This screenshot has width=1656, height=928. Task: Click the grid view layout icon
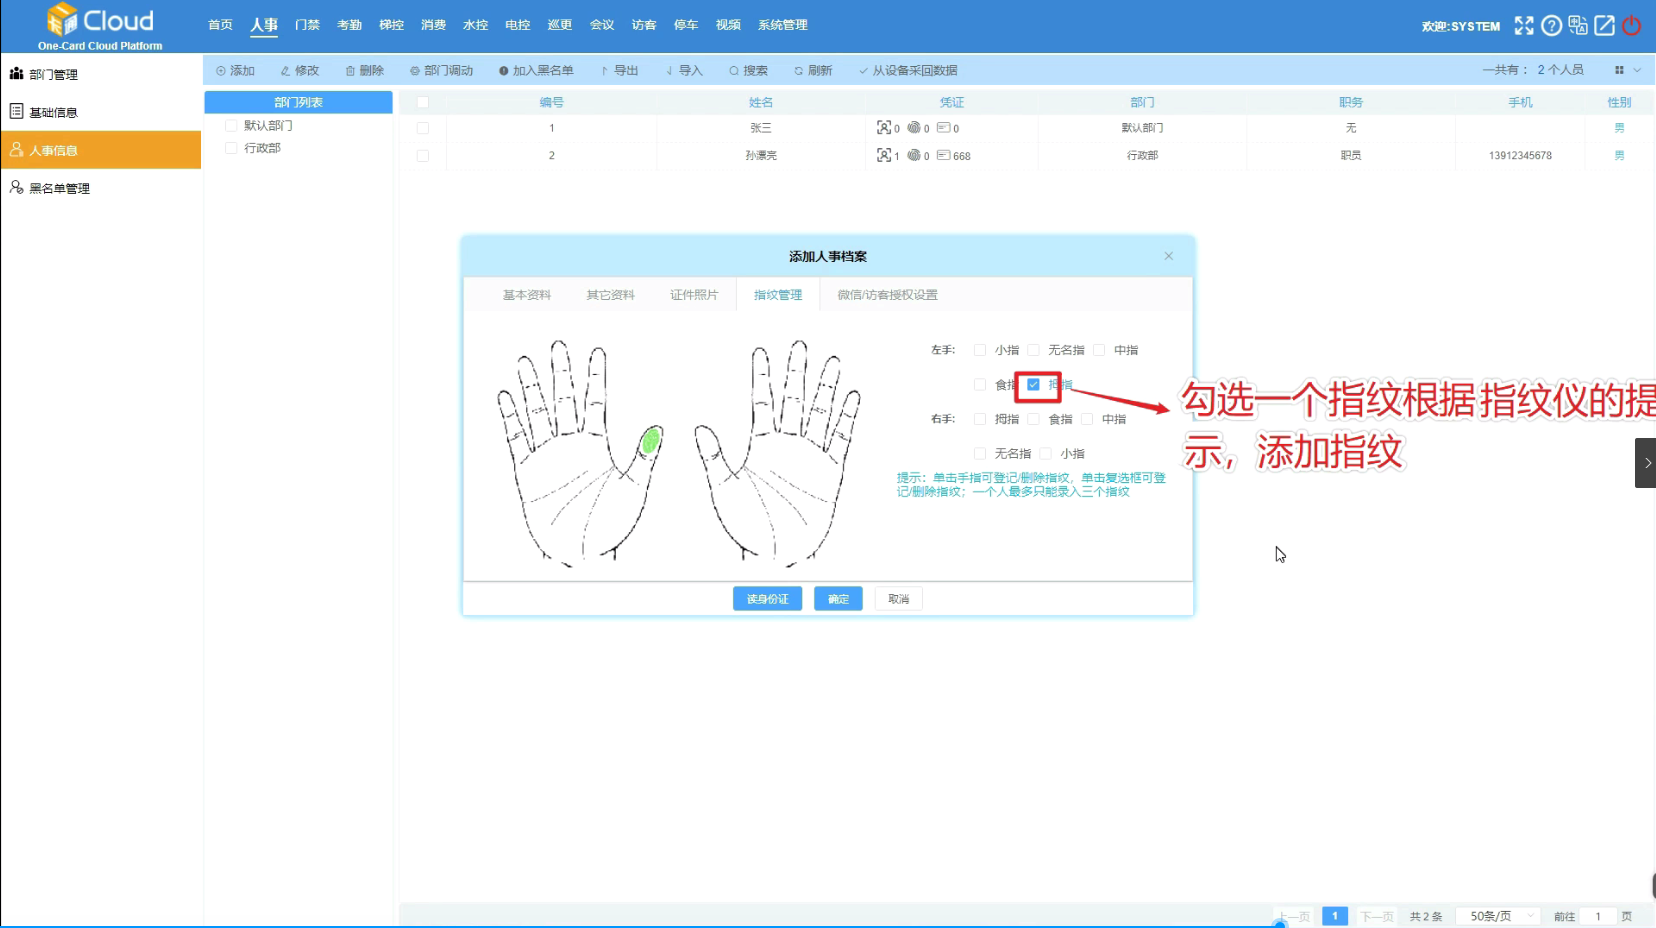(x=1619, y=70)
